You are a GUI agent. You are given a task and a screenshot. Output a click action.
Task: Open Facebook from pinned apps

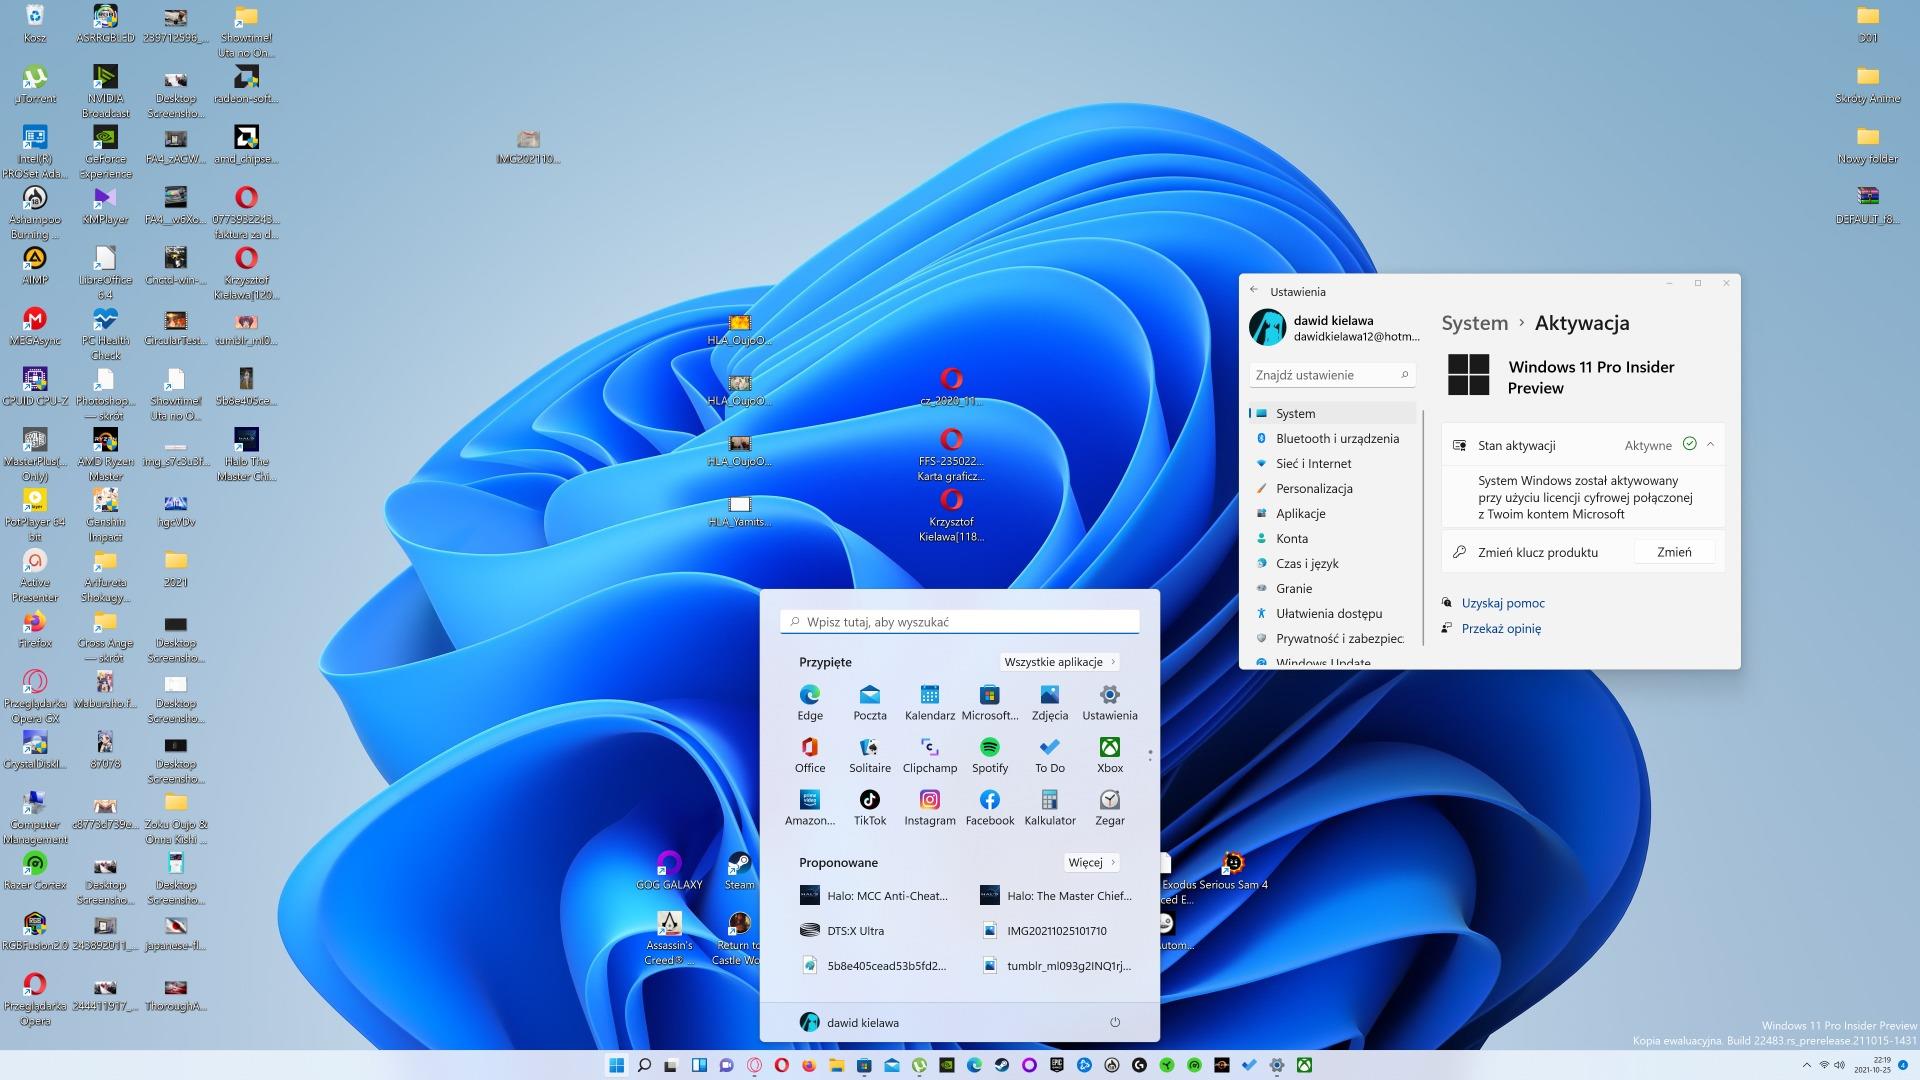click(990, 808)
